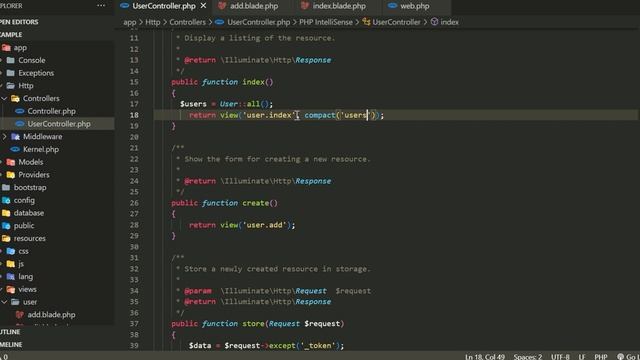Open add.blade.php in the user folder

click(51, 315)
